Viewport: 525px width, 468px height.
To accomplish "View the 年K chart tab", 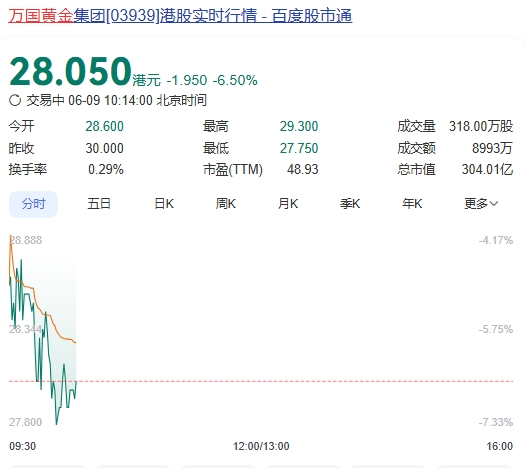I will (412, 204).
